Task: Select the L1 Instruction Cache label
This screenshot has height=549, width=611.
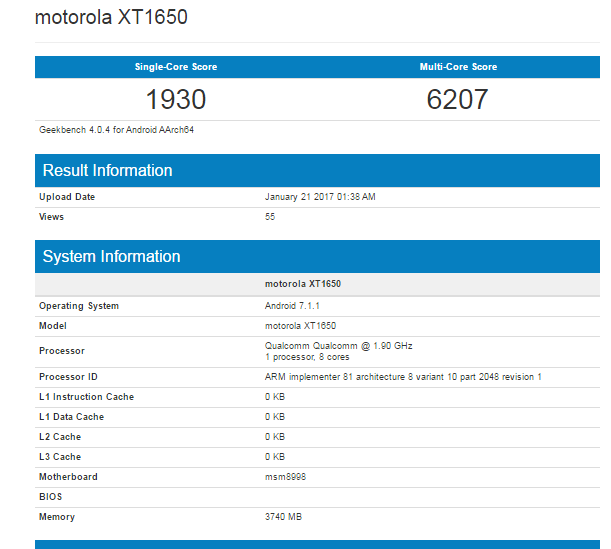Action: click(x=87, y=397)
